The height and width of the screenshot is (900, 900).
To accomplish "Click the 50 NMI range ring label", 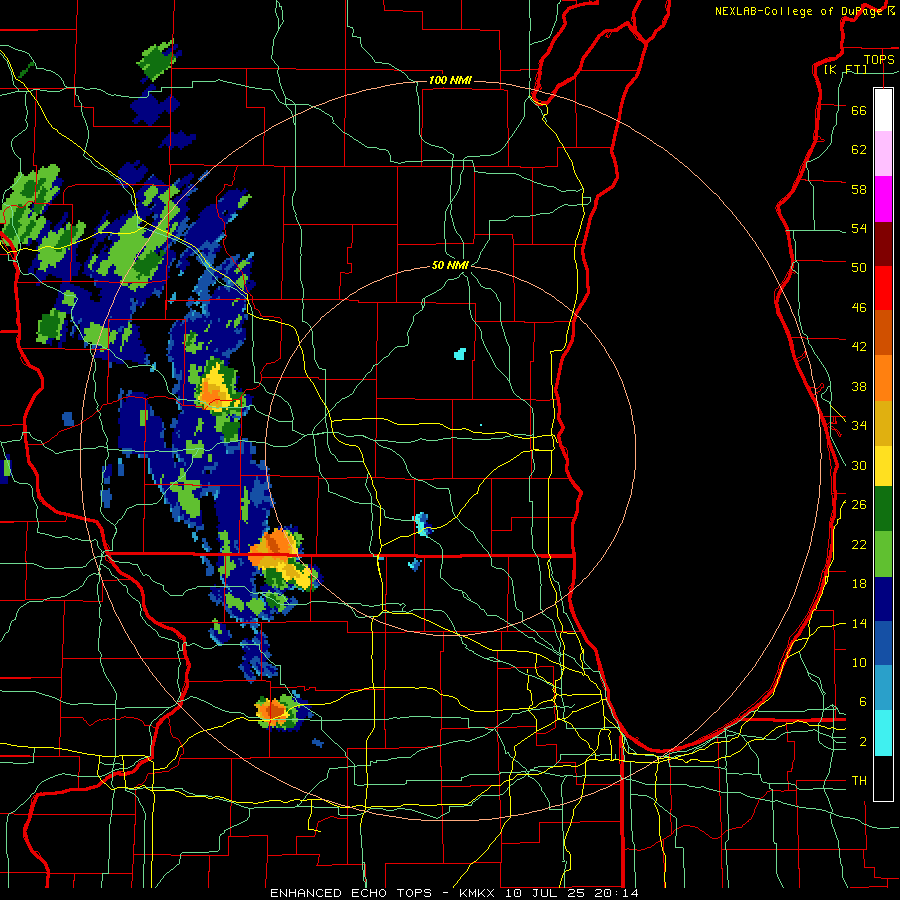I will tap(451, 265).
